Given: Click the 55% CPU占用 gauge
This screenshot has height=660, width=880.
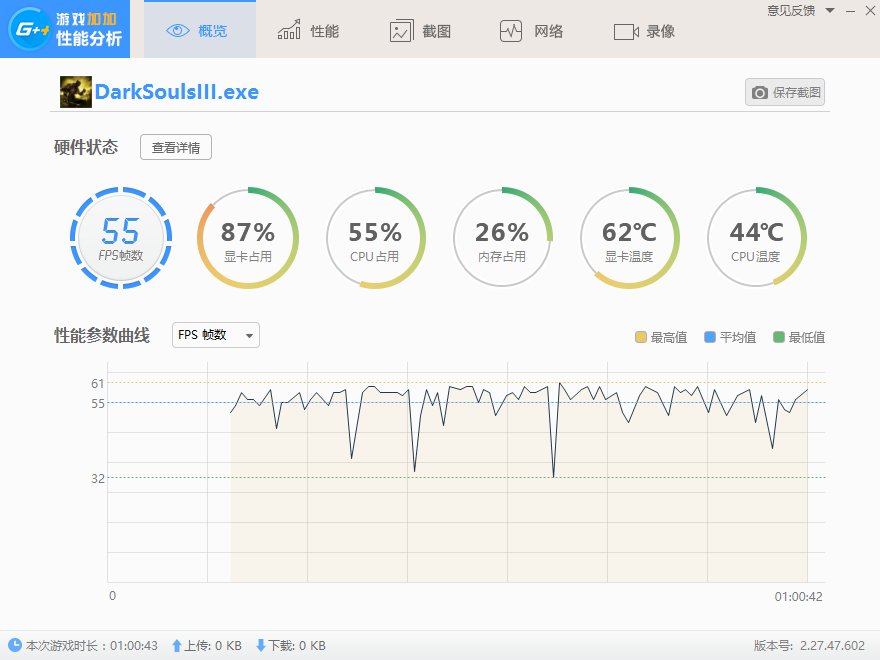Looking at the screenshot, I should pyautogui.click(x=375, y=238).
